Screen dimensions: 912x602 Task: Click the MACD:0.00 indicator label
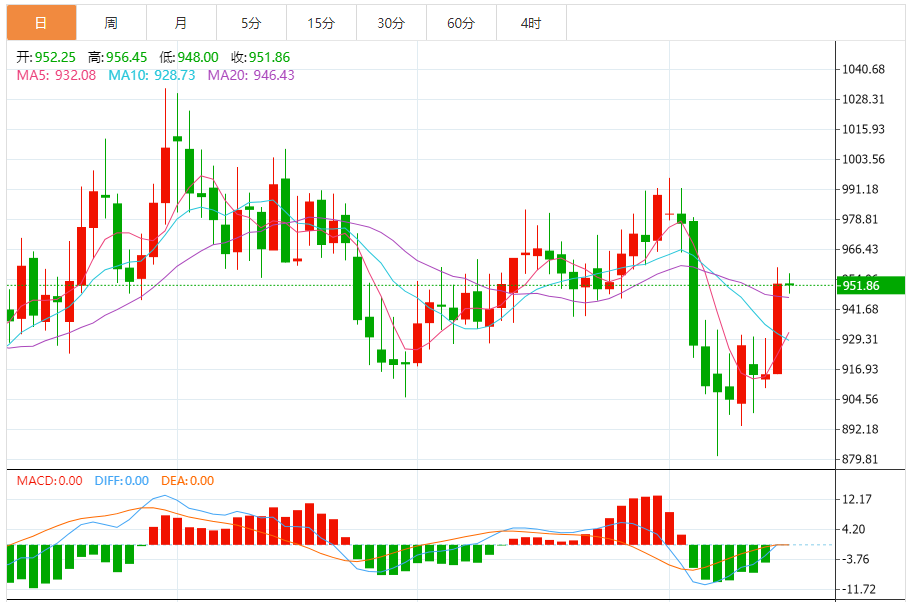tap(49, 480)
